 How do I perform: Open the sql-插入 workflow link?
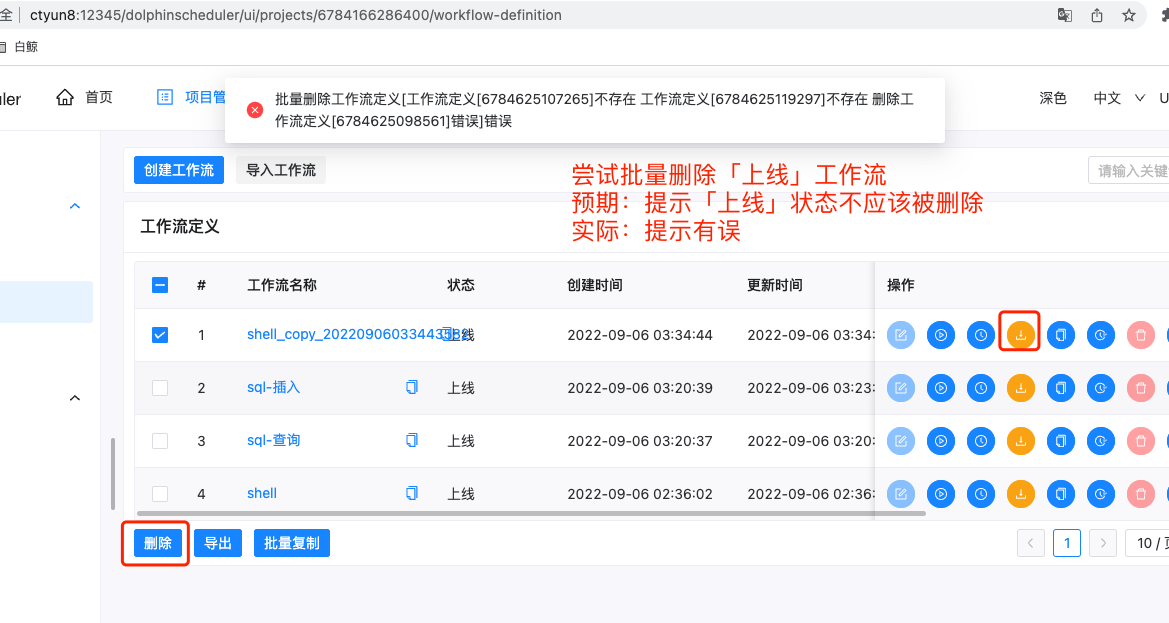274,387
